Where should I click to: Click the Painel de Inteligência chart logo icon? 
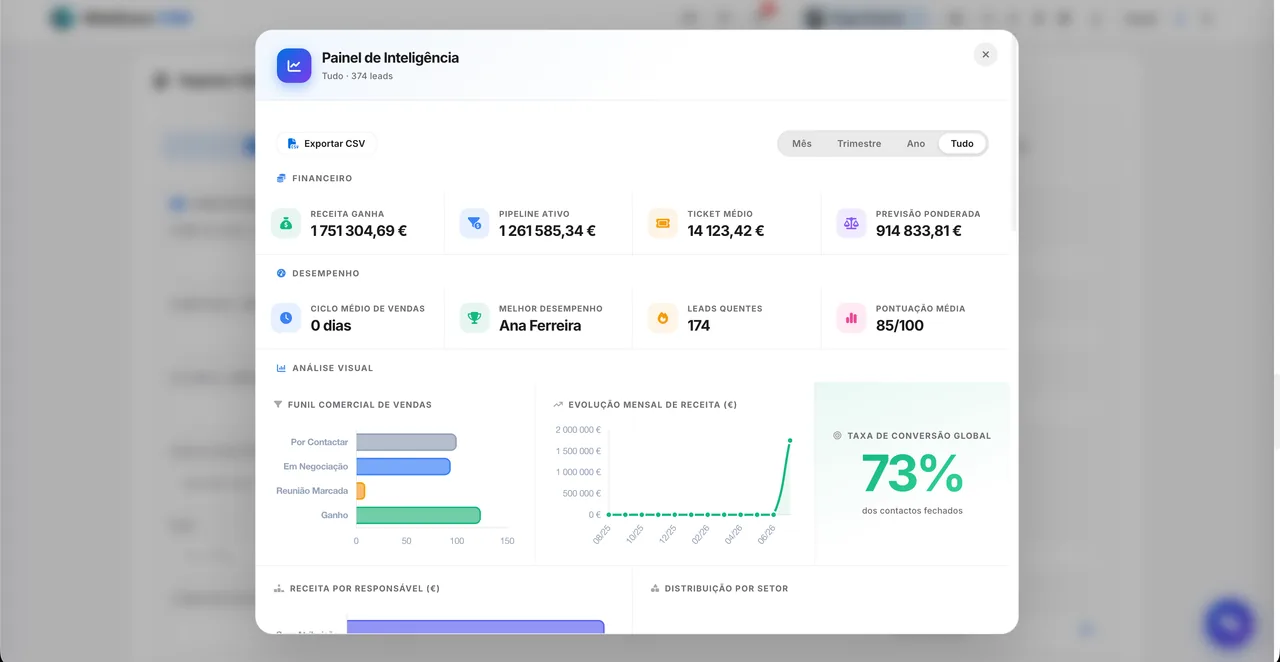coord(294,66)
